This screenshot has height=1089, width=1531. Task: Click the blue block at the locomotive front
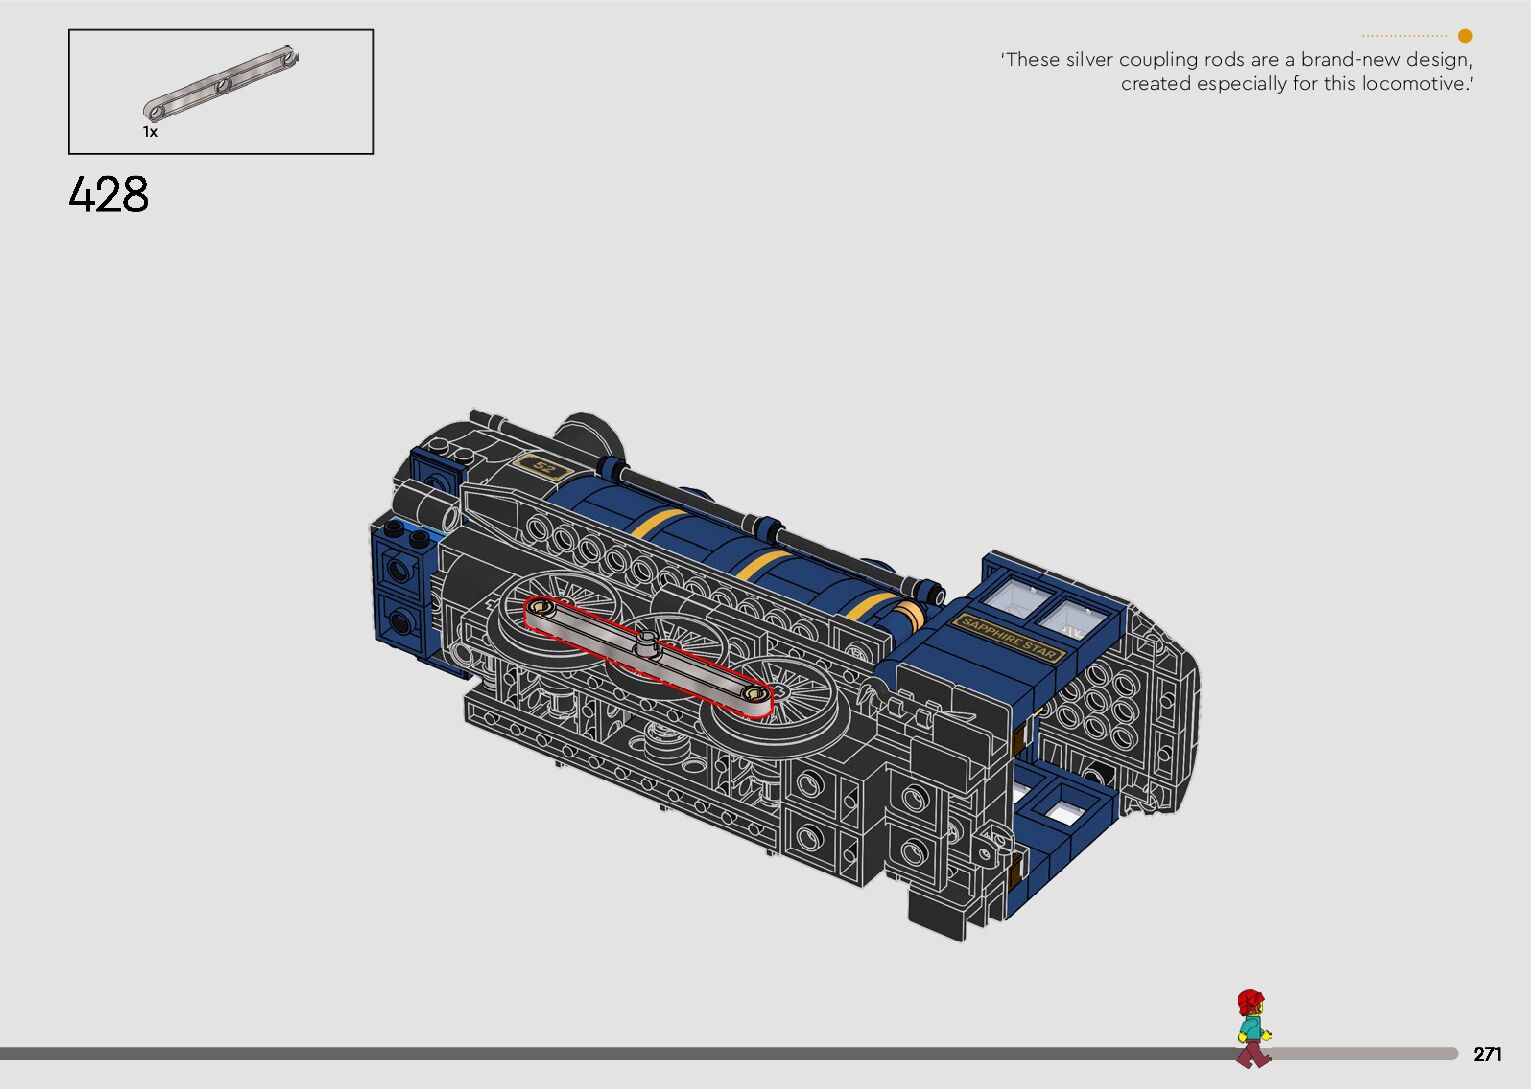tap(404, 590)
